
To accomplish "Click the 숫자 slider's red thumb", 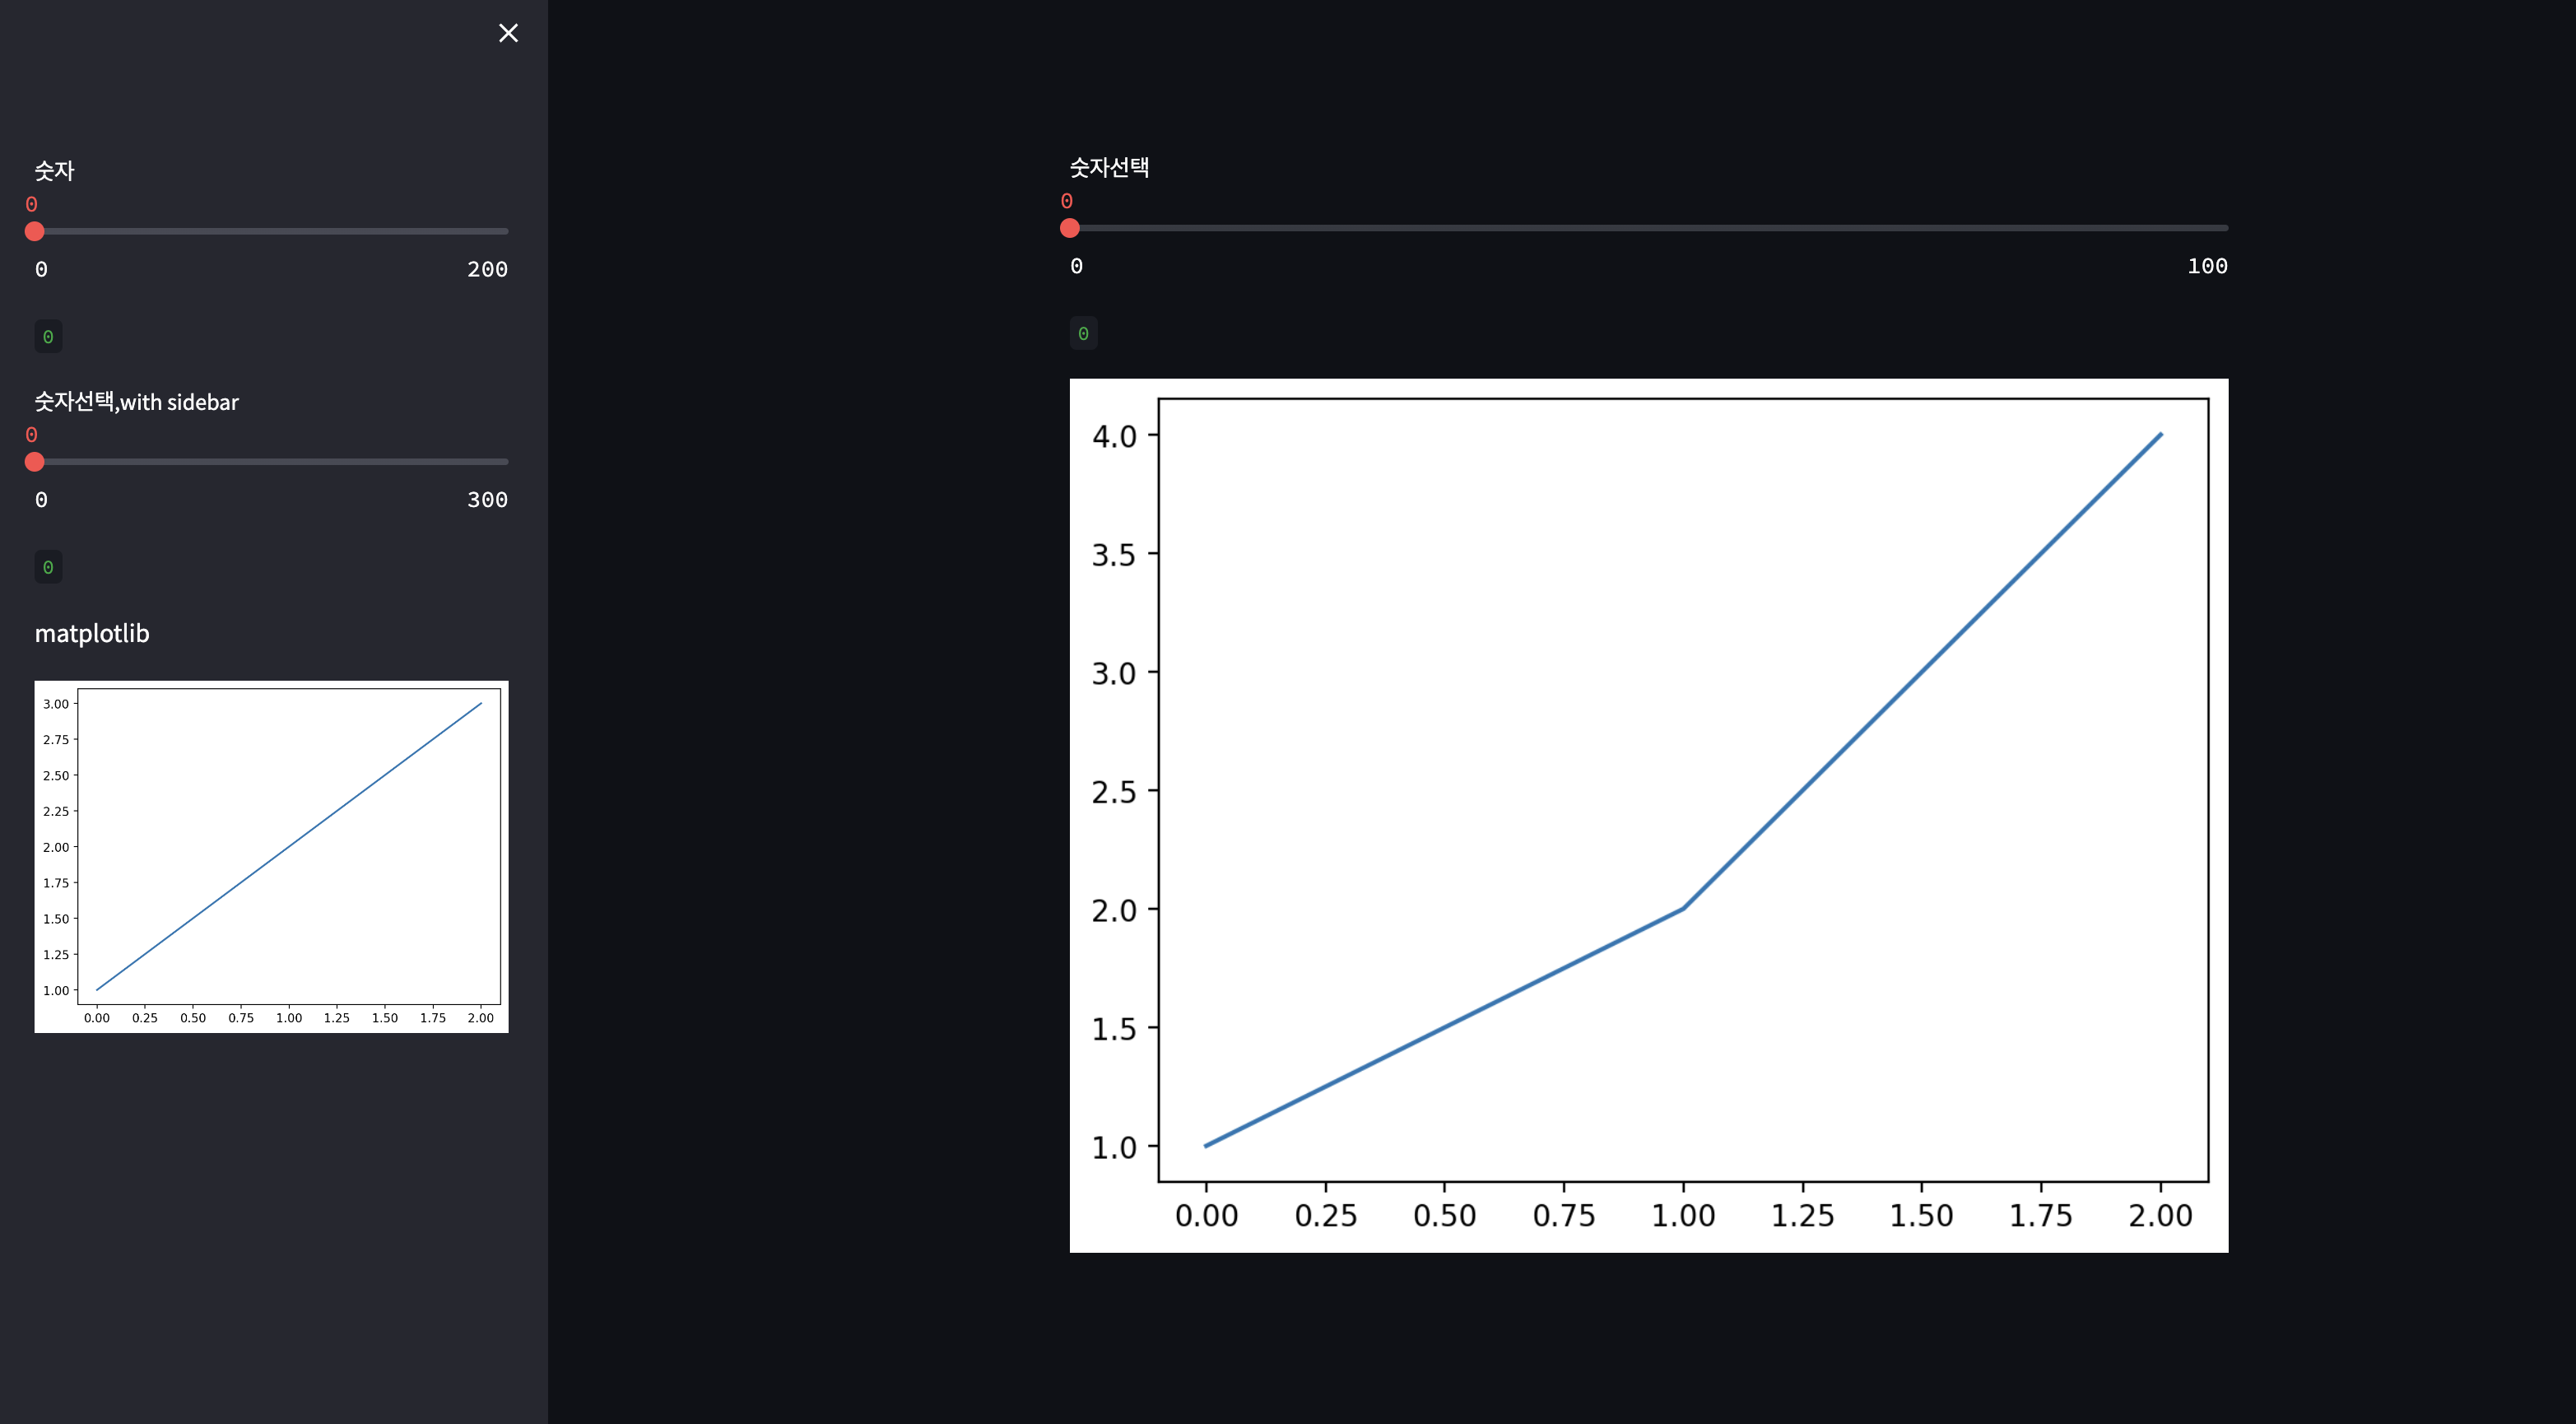I will point(35,231).
